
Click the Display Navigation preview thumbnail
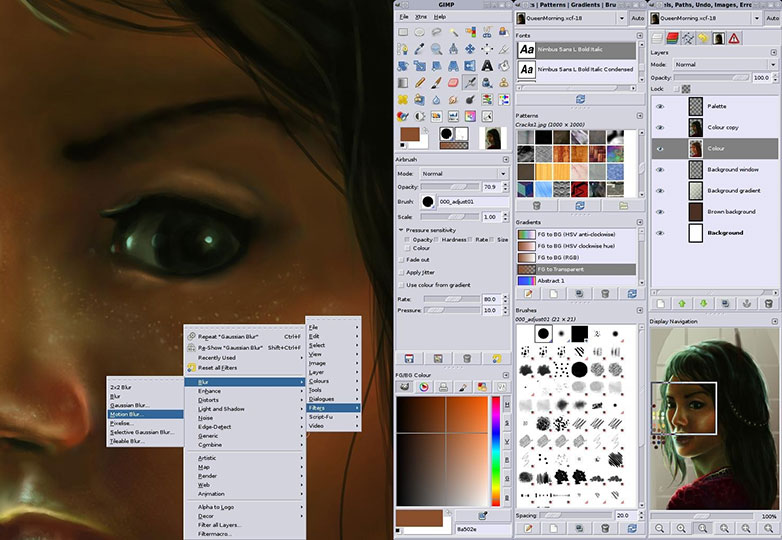(714, 418)
